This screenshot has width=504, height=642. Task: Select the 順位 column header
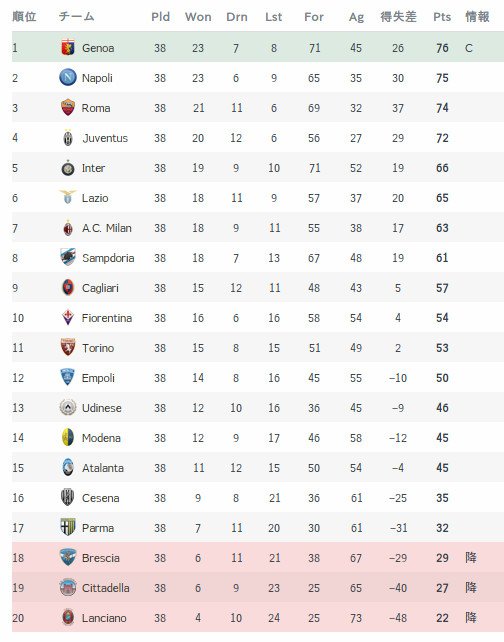24,17
